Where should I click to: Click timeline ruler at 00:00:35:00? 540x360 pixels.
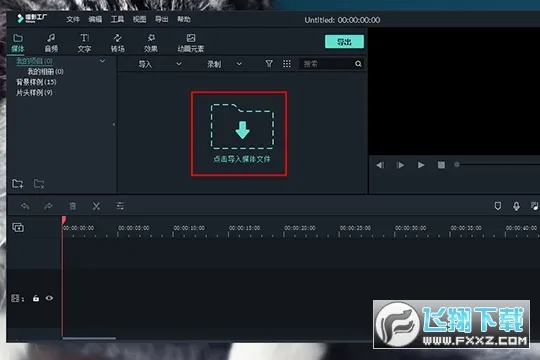click(466, 228)
